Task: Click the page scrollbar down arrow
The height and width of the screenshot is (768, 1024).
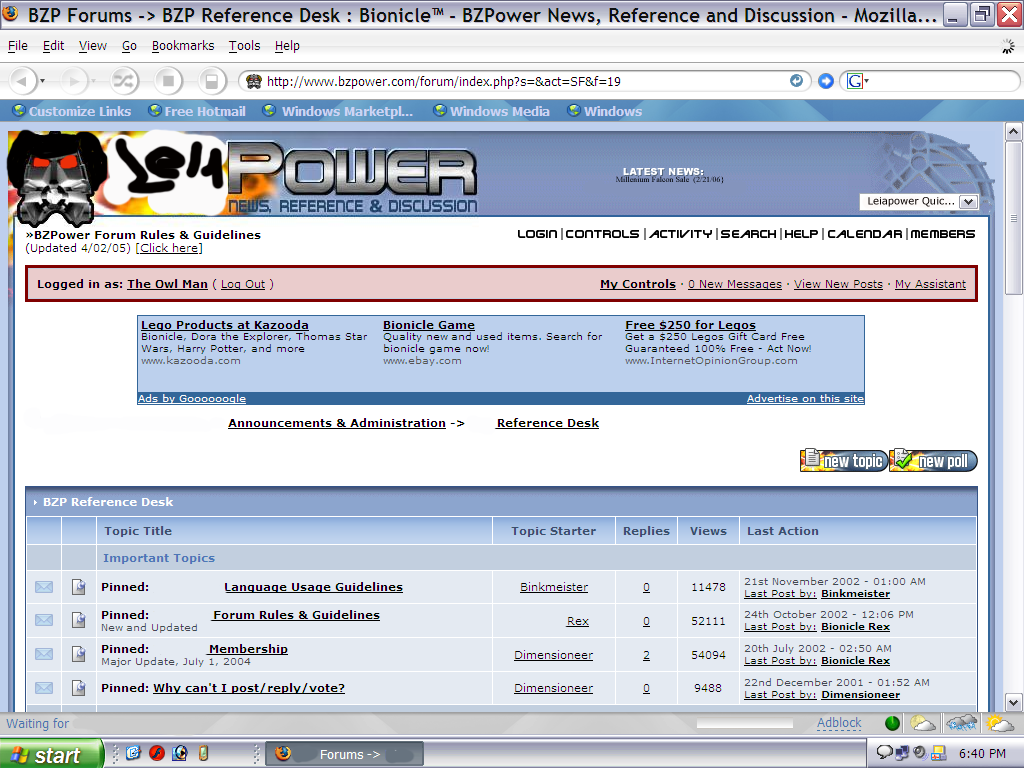Action: [x=1013, y=703]
